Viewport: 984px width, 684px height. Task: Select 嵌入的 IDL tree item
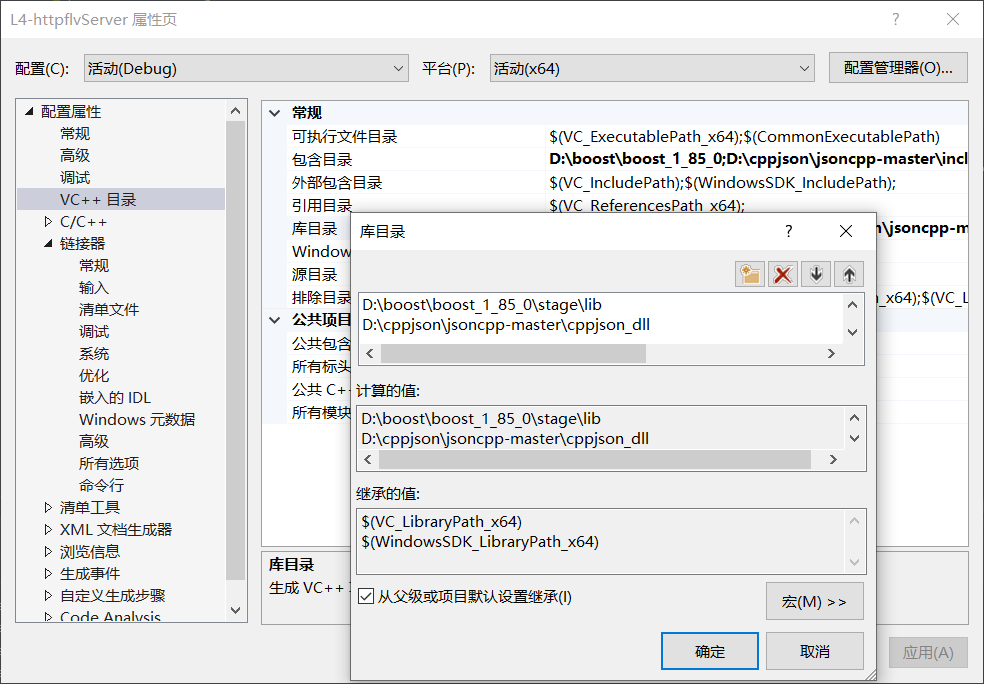tap(115, 397)
